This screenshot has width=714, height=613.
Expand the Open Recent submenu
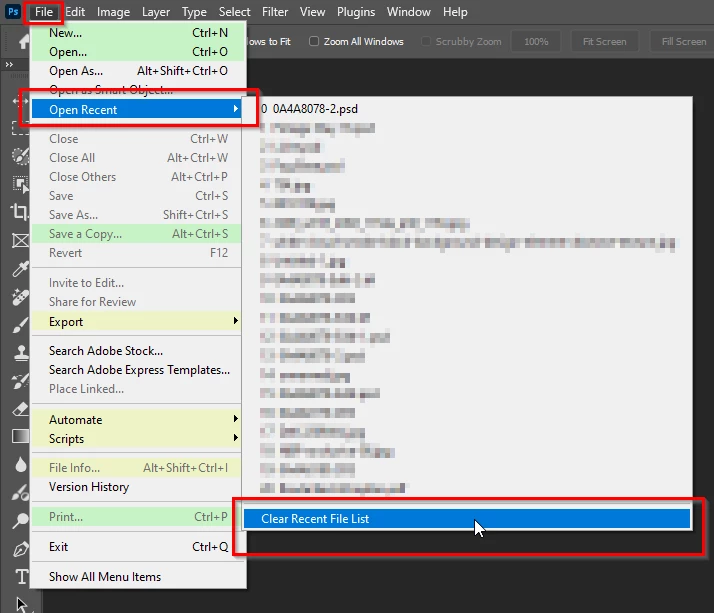pos(136,110)
